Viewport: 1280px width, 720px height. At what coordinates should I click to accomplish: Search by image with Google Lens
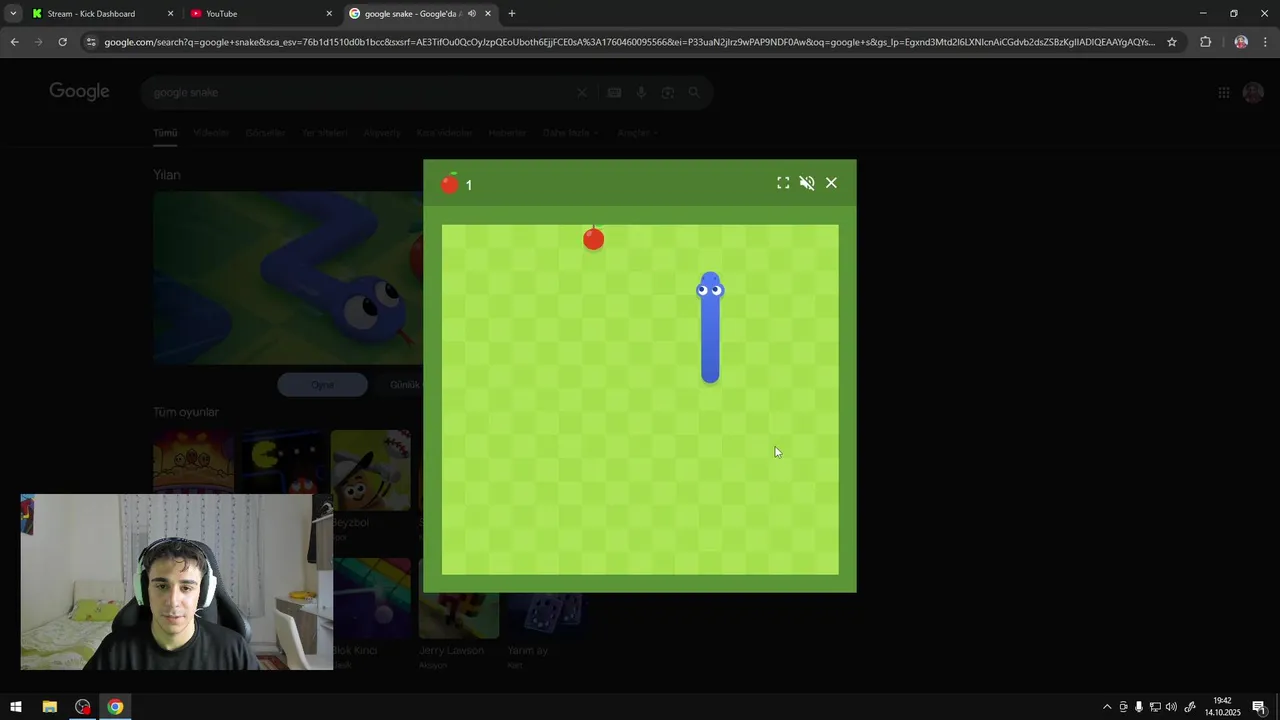pos(667,92)
